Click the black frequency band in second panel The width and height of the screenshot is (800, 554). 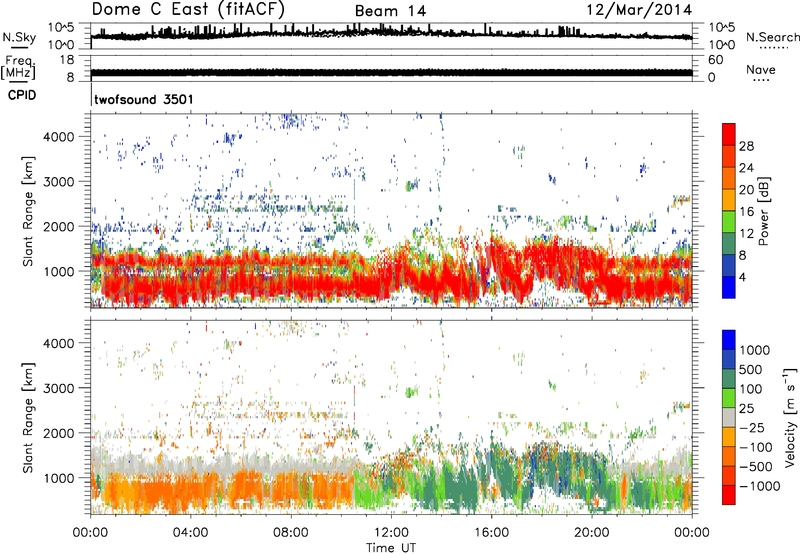tap(391, 73)
